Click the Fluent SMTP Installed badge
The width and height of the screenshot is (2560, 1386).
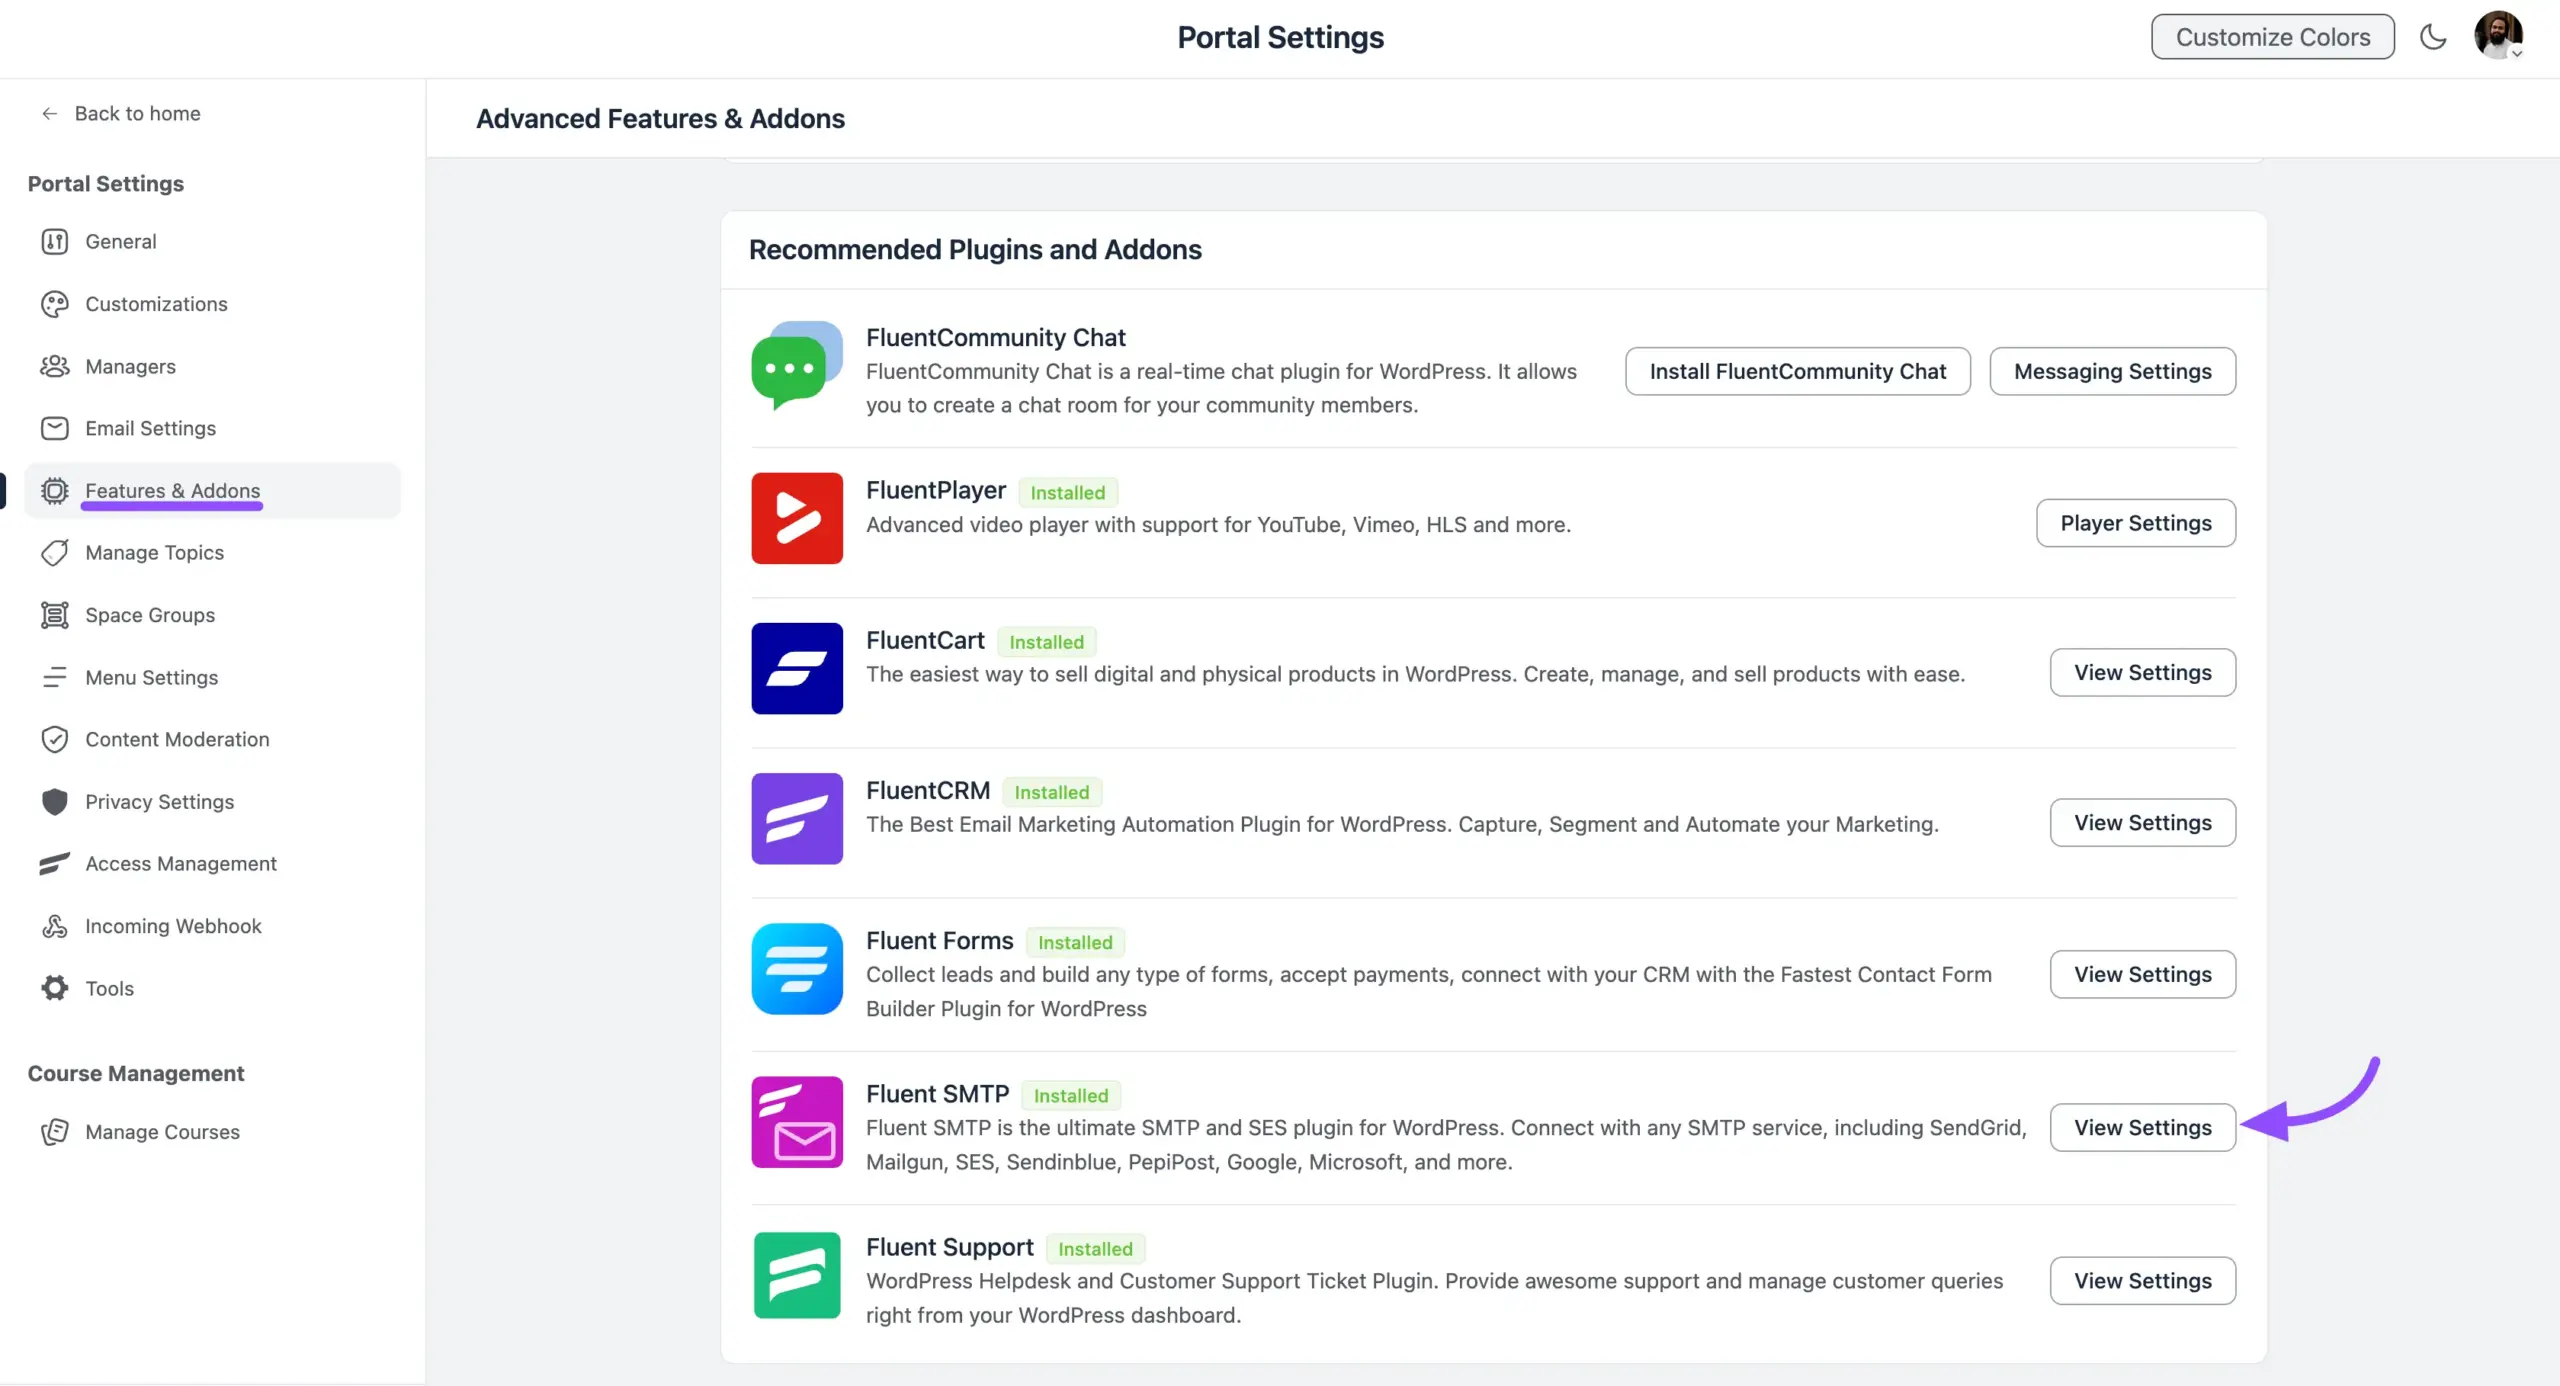click(x=1070, y=1096)
